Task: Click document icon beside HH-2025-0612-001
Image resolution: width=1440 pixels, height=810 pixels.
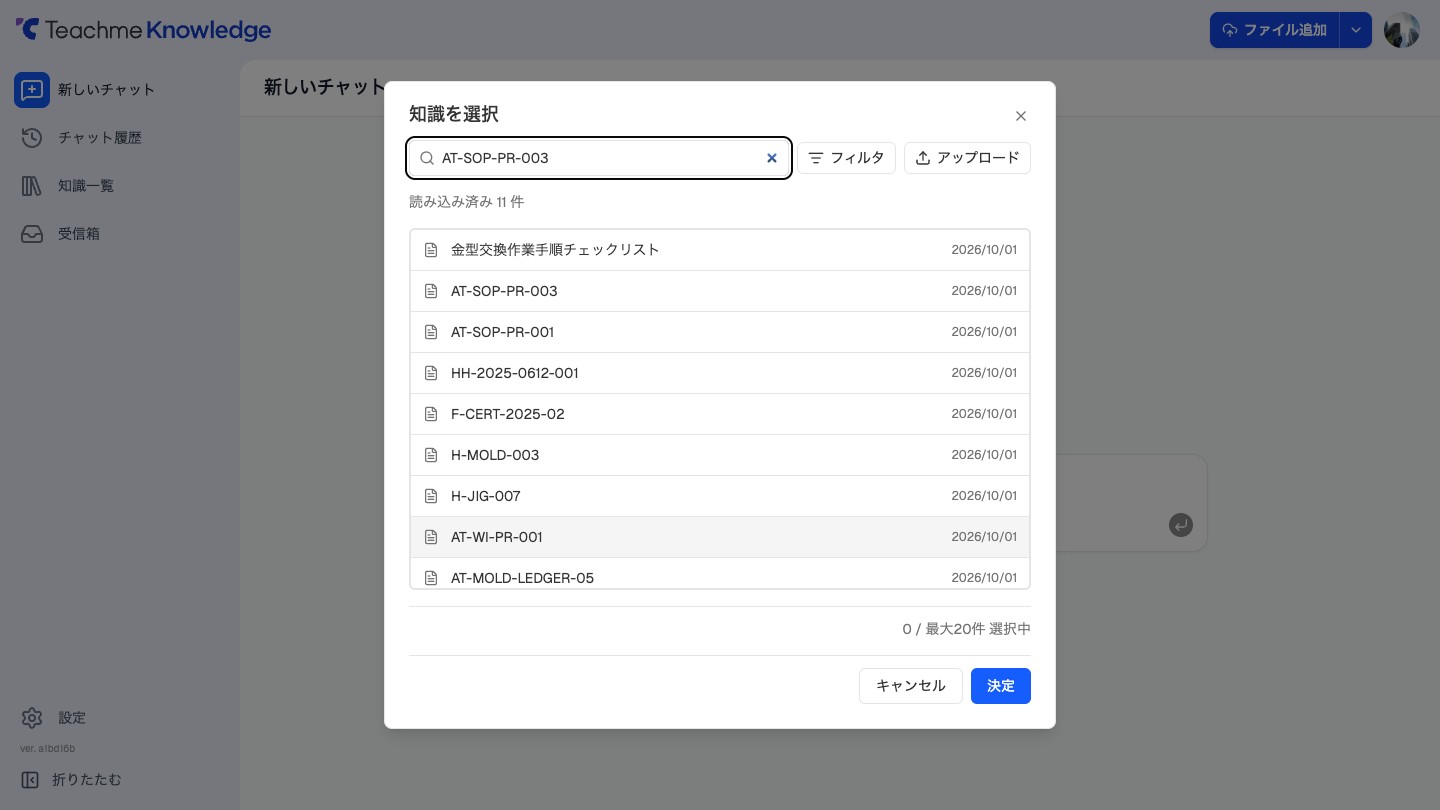Action: coord(431,373)
